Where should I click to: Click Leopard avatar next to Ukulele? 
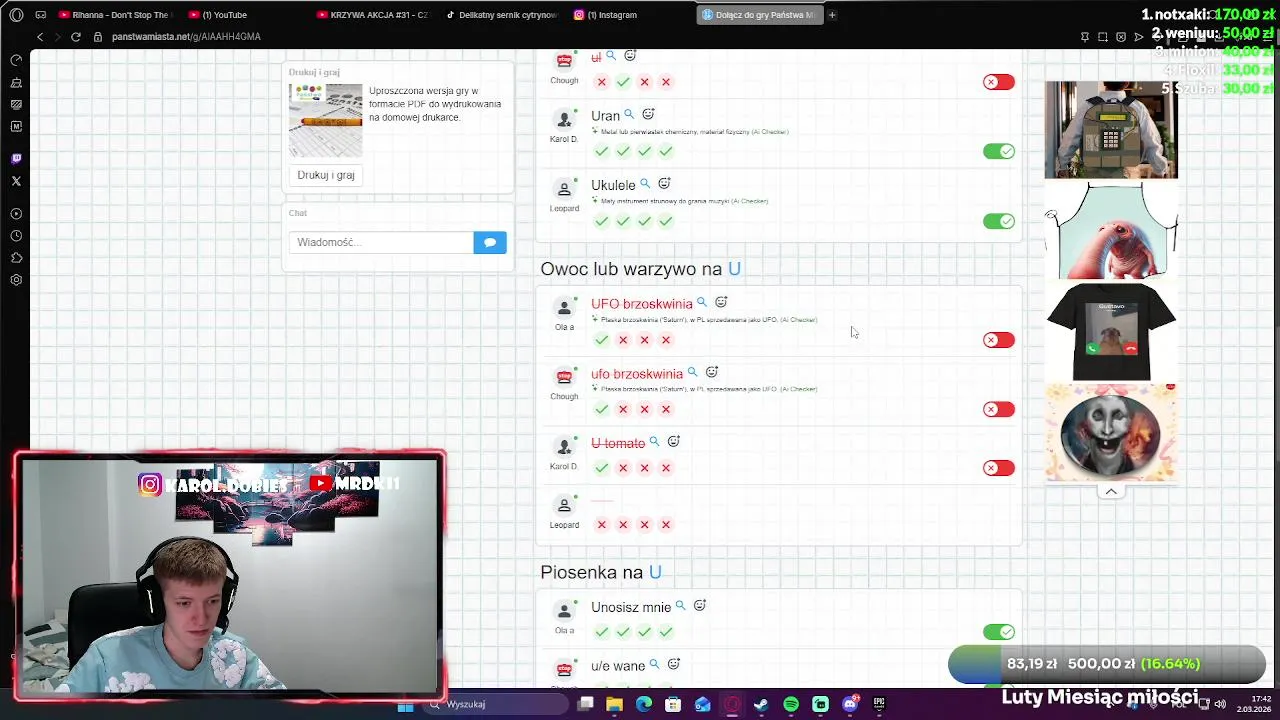pyautogui.click(x=564, y=189)
